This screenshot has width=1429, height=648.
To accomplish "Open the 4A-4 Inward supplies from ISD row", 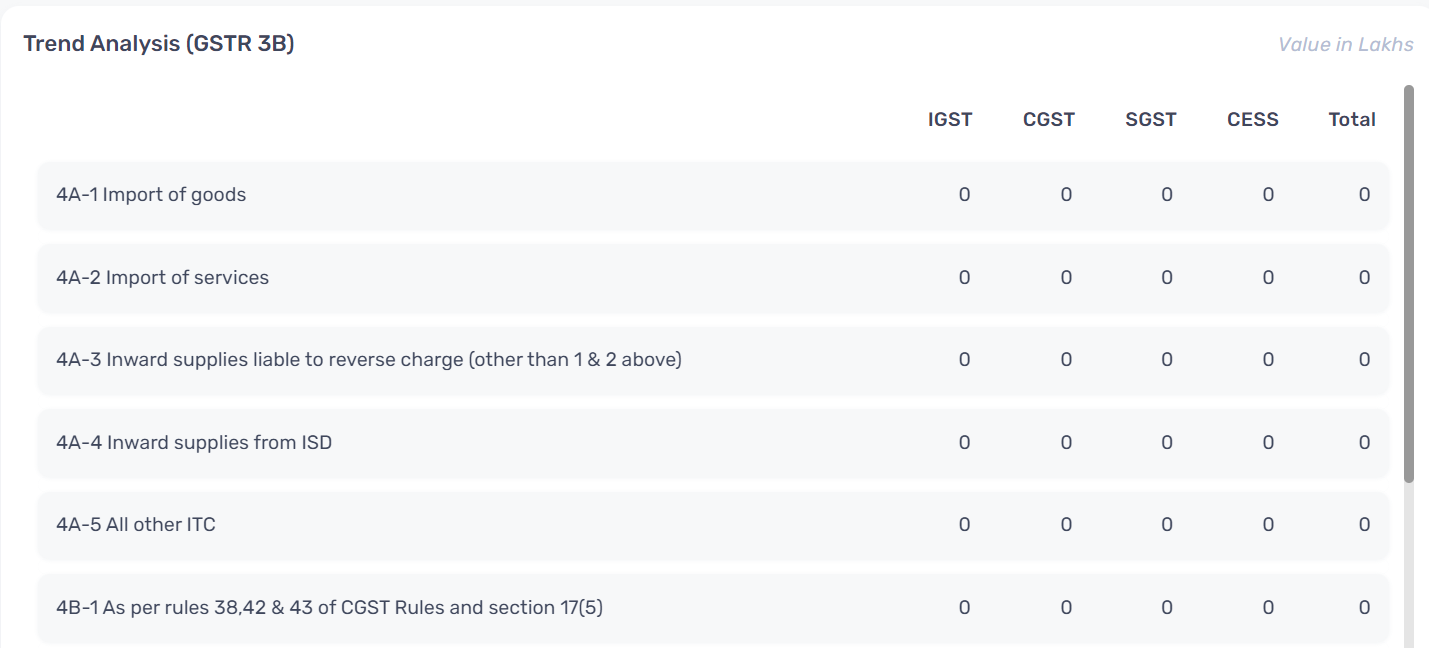I will 713,443.
